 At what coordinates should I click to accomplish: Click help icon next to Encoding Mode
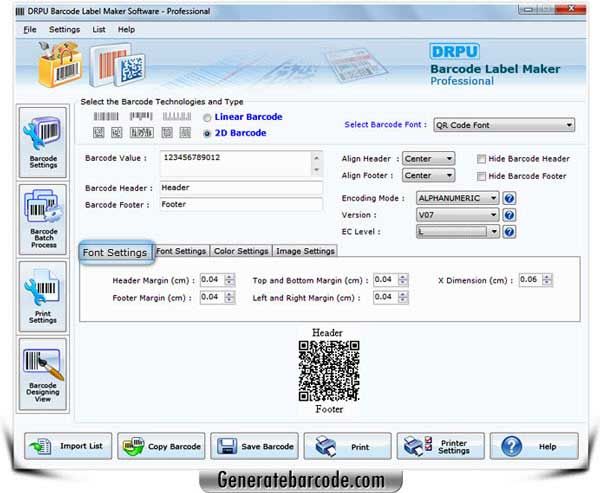point(509,198)
